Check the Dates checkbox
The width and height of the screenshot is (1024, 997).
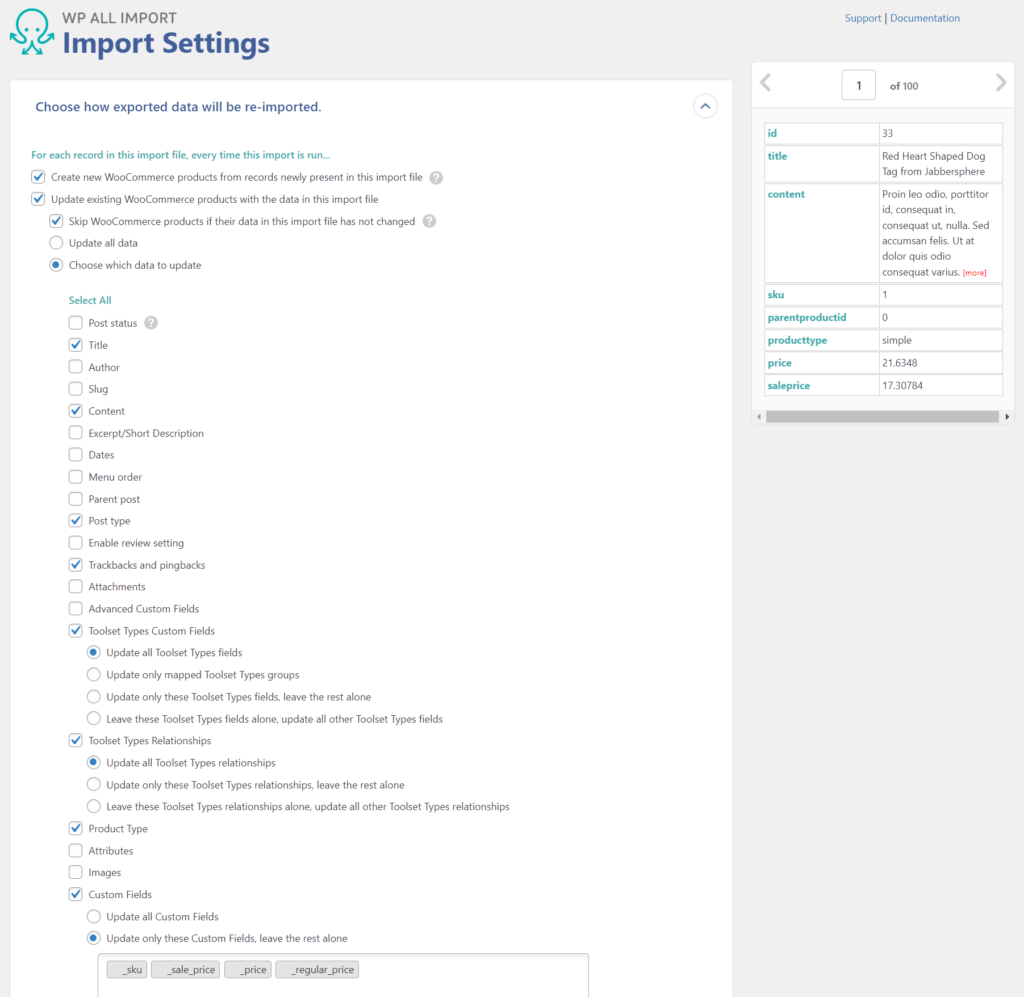click(76, 455)
